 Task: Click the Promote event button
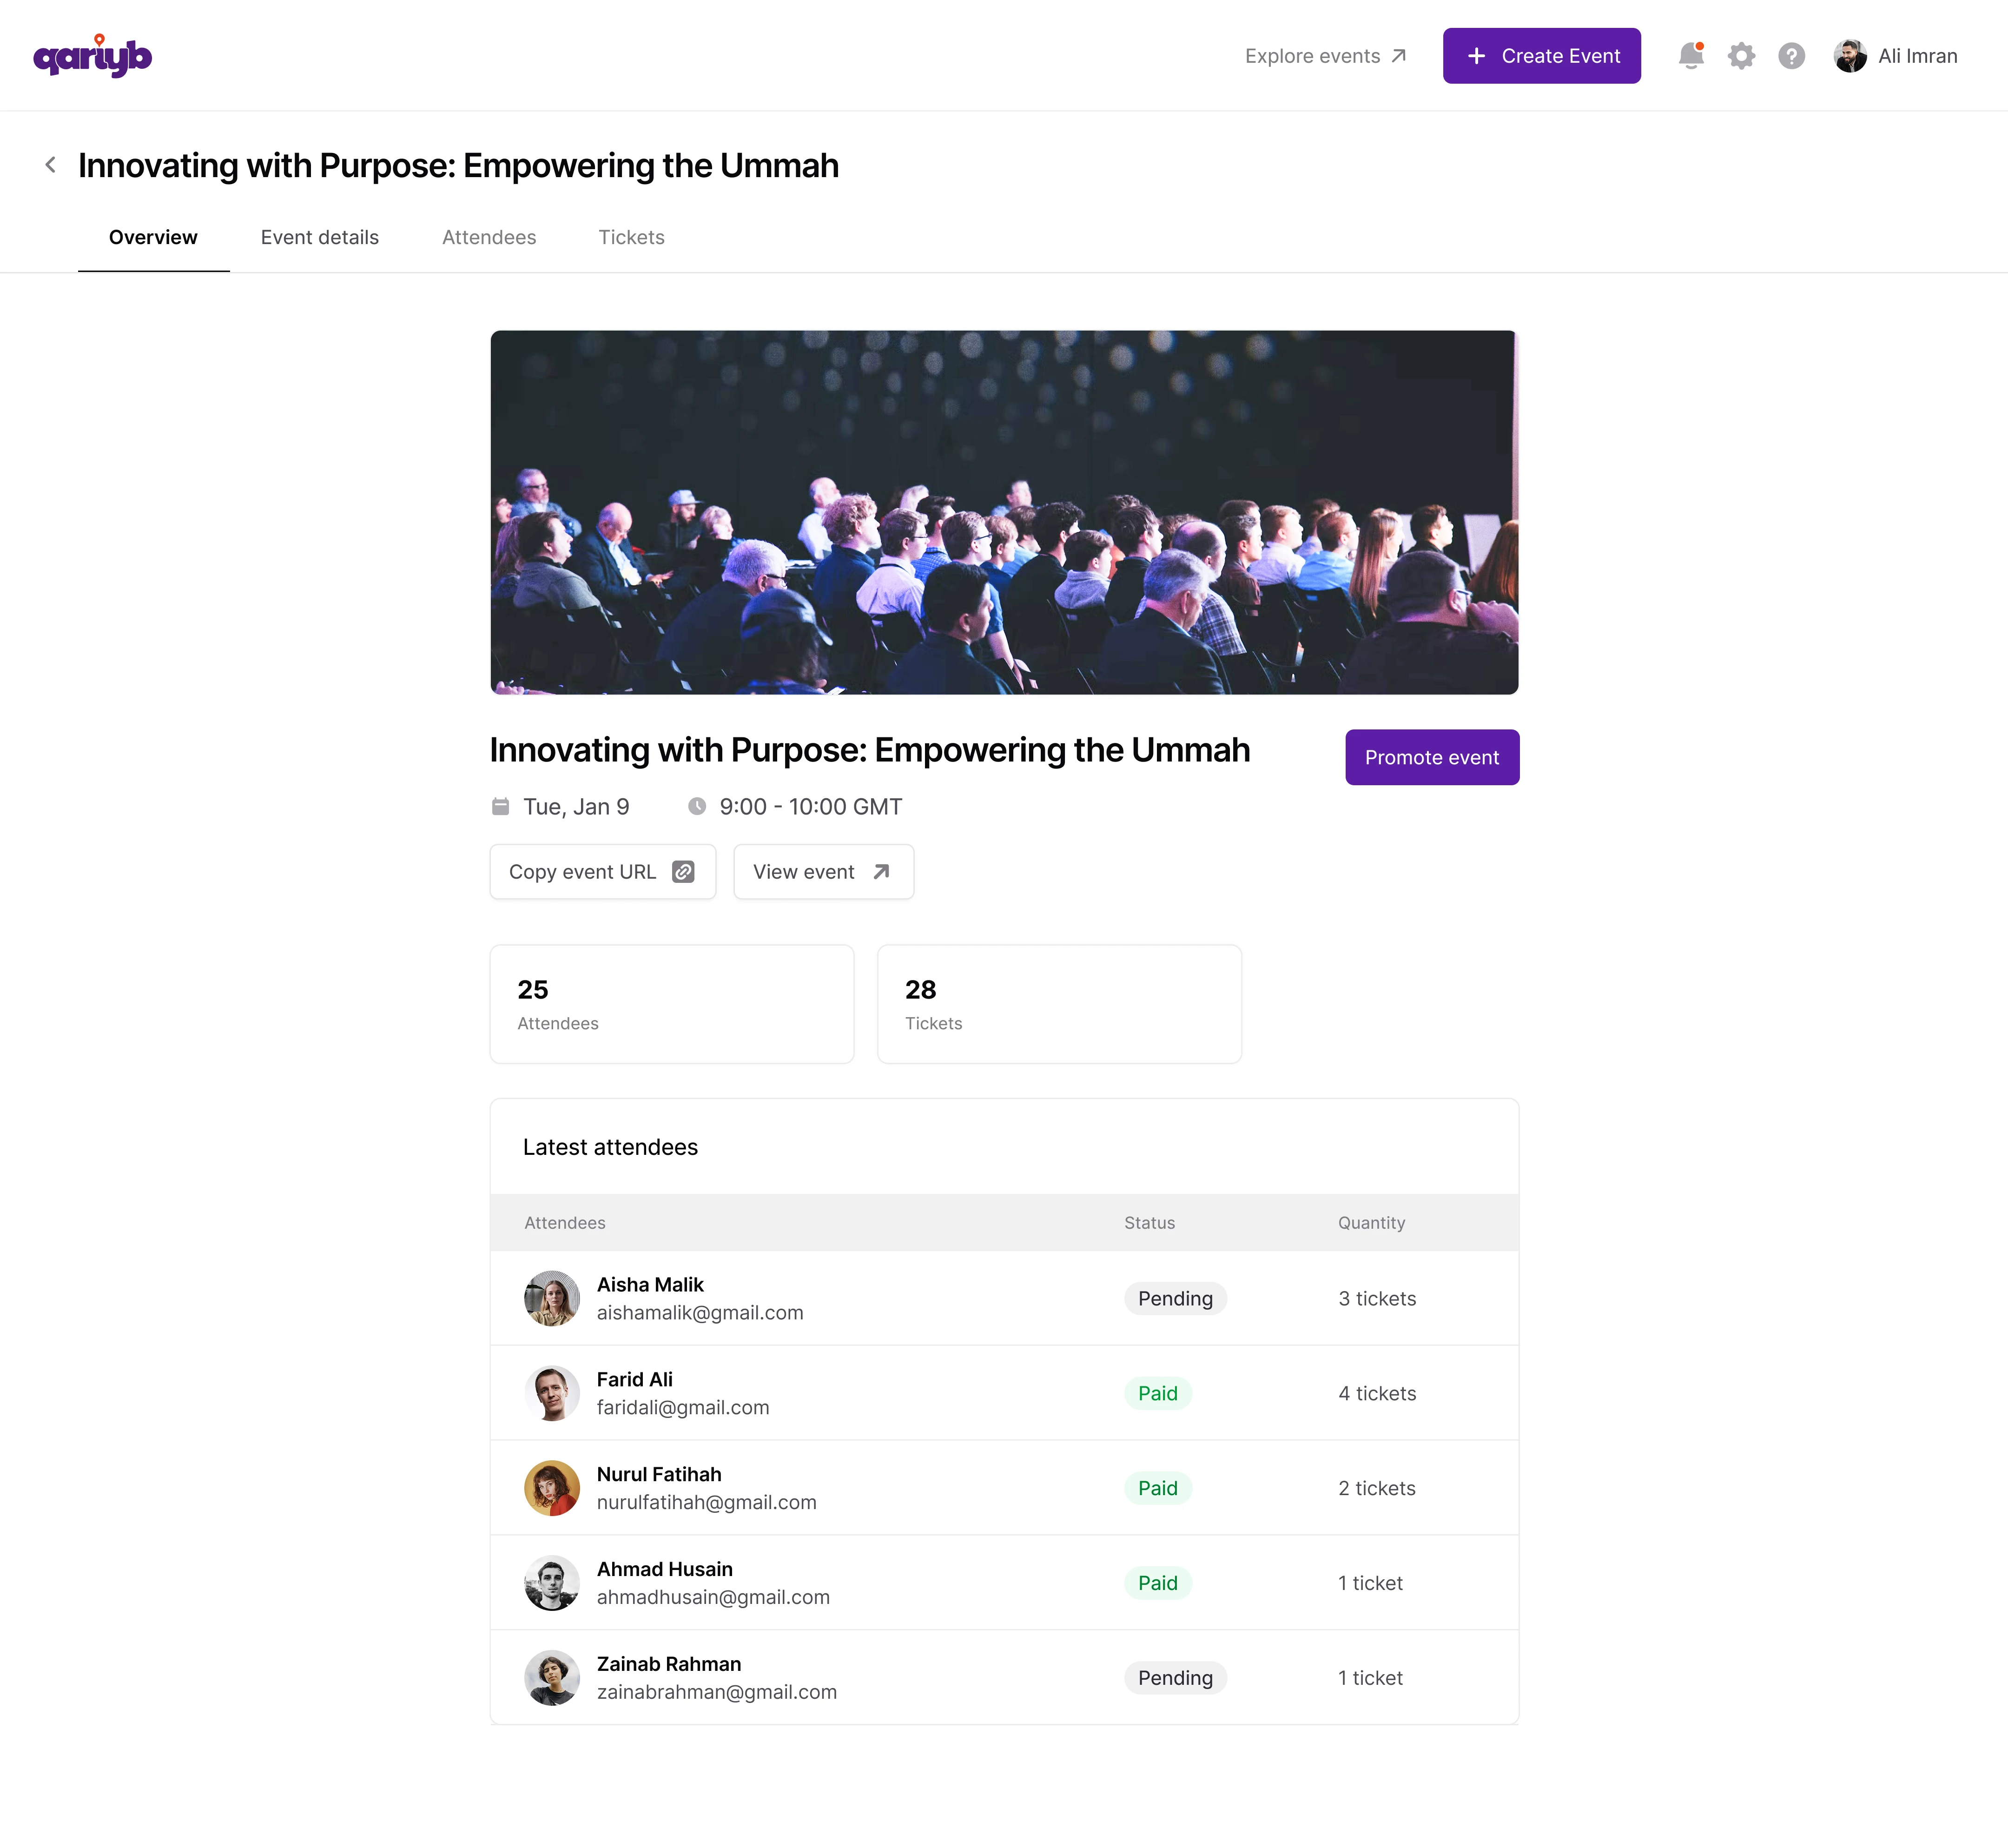[1431, 757]
